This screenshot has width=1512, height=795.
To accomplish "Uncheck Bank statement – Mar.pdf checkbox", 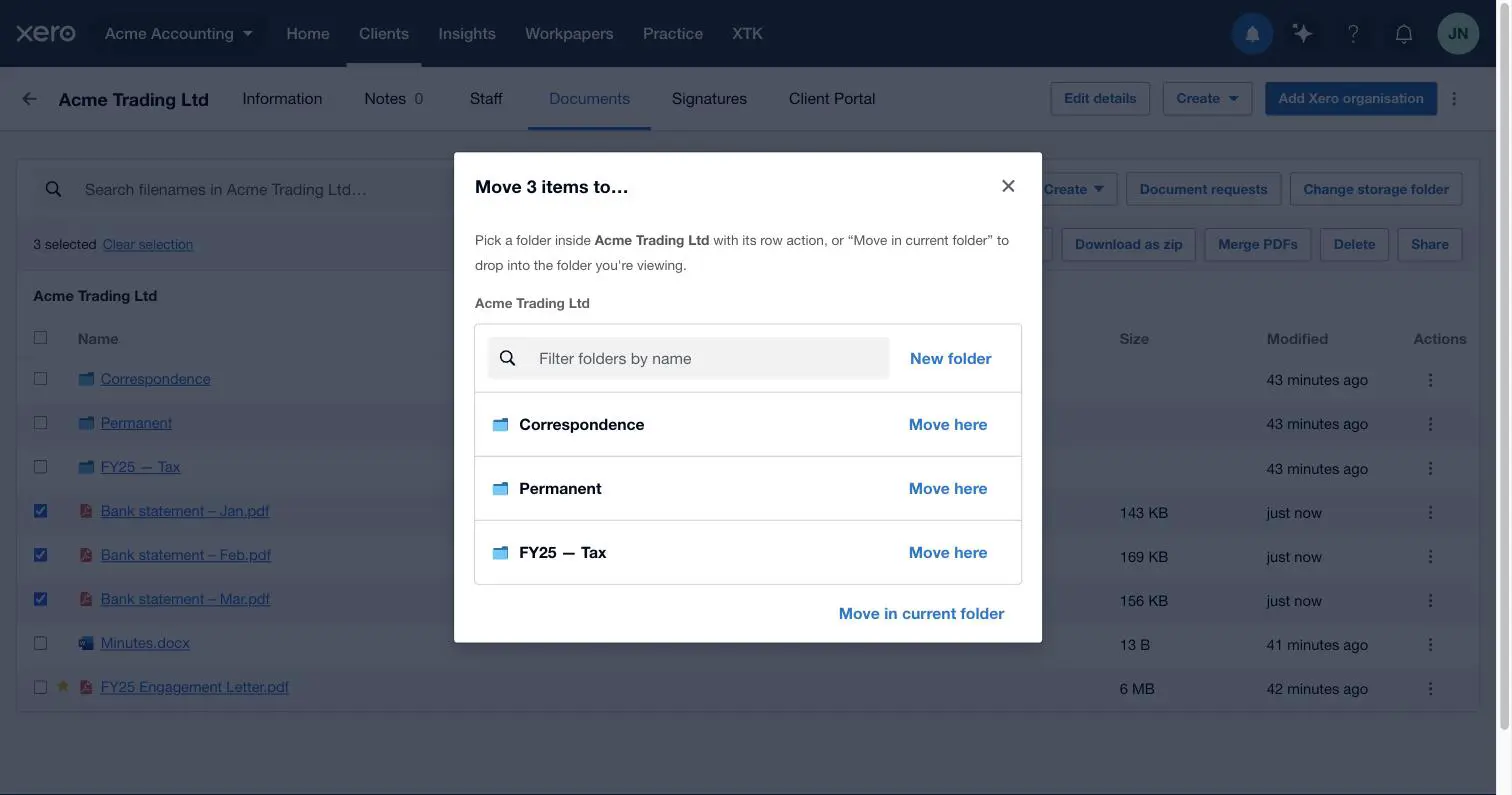I will point(40,599).
